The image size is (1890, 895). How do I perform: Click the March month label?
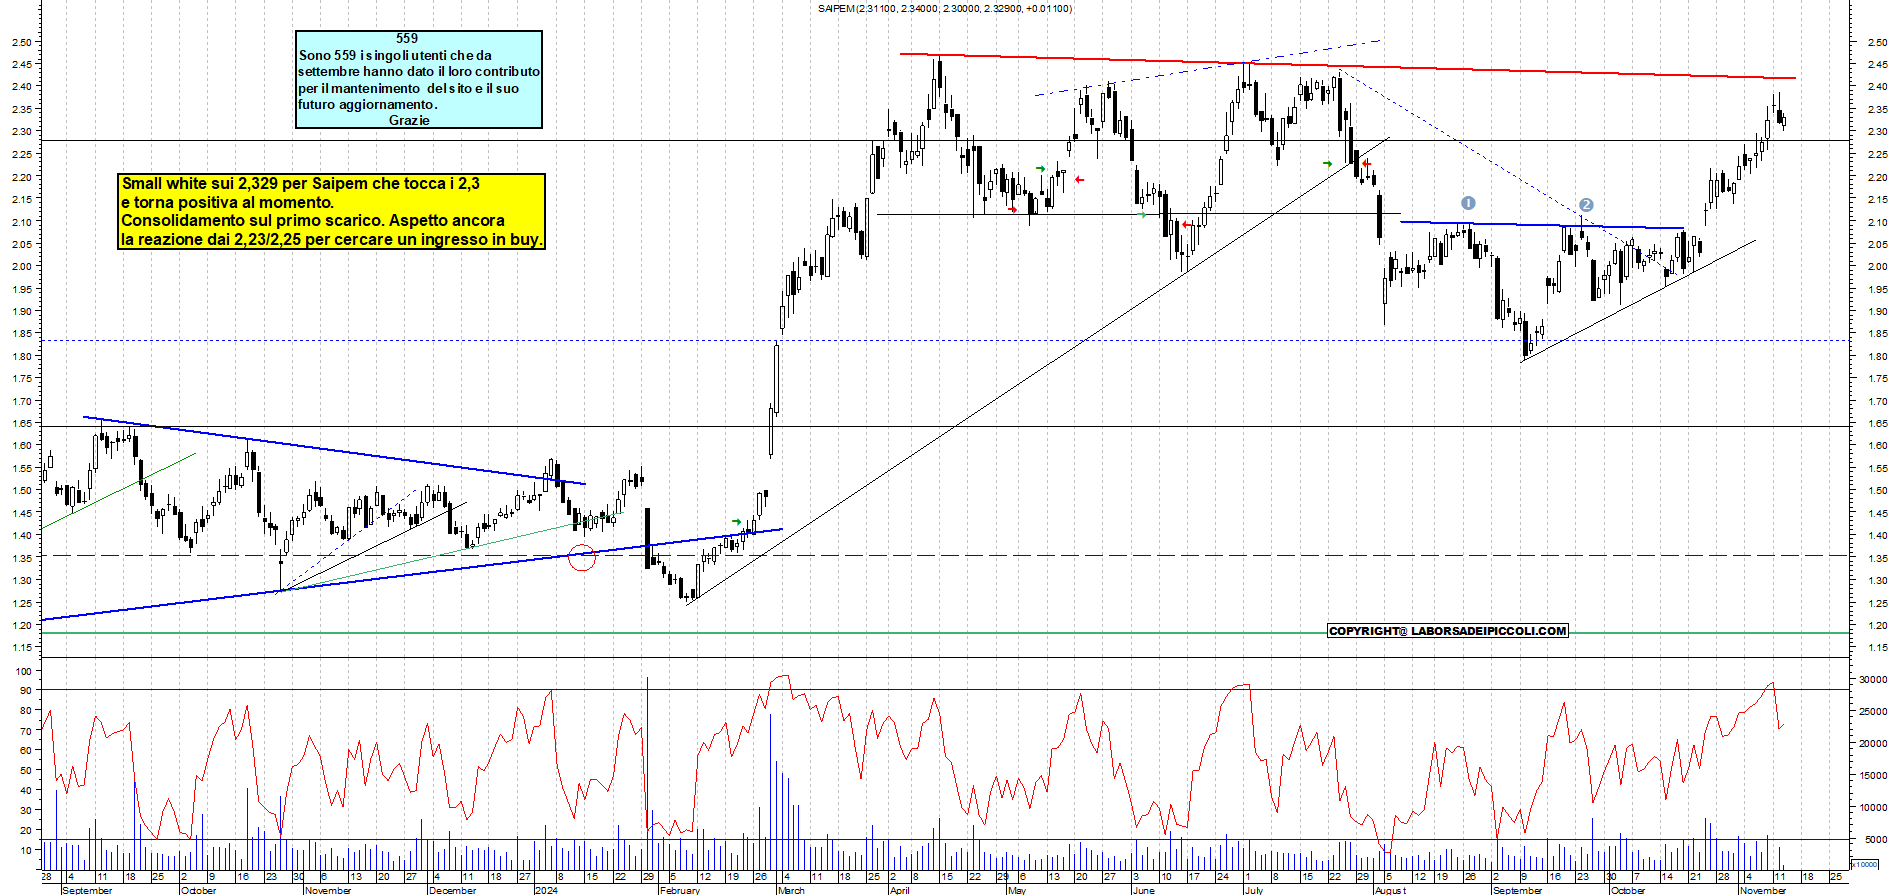click(x=791, y=890)
